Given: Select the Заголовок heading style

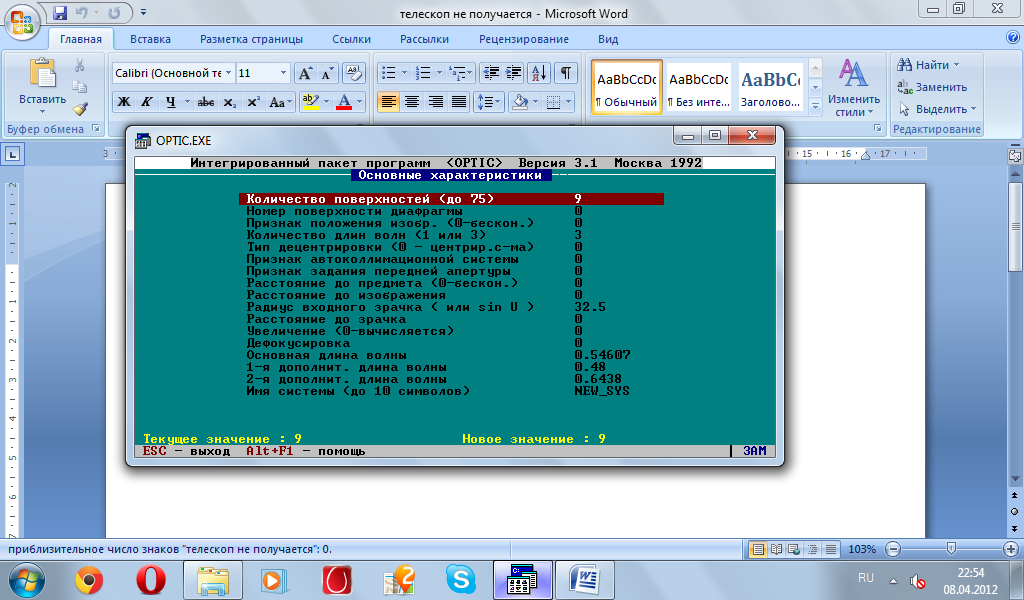Looking at the screenshot, I should click(x=770, y=87).
